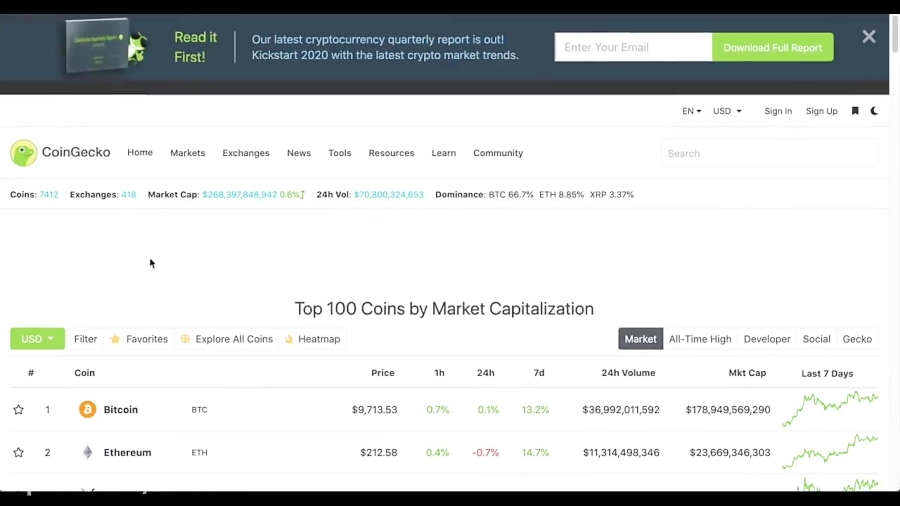Sort by 24h column header
This screenshot has width=900, height=506.
tap(485, 373)
